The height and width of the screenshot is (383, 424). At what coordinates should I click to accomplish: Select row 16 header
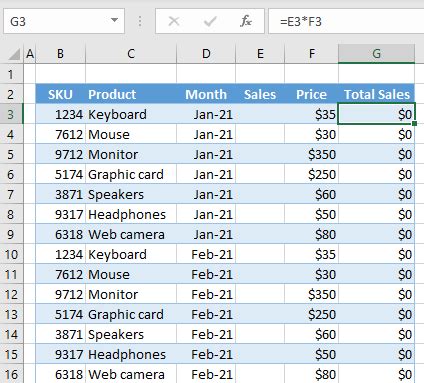(x=11, y=374)
